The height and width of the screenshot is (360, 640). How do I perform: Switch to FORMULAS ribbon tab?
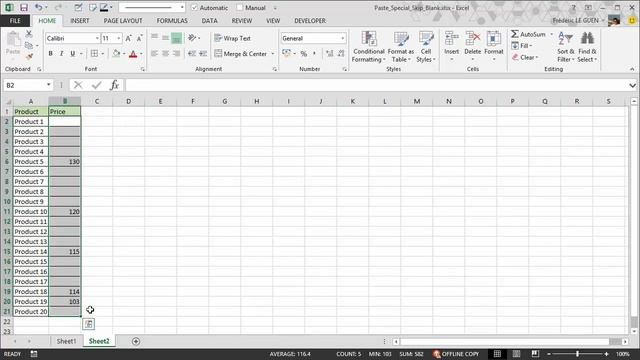click(172, 20)
